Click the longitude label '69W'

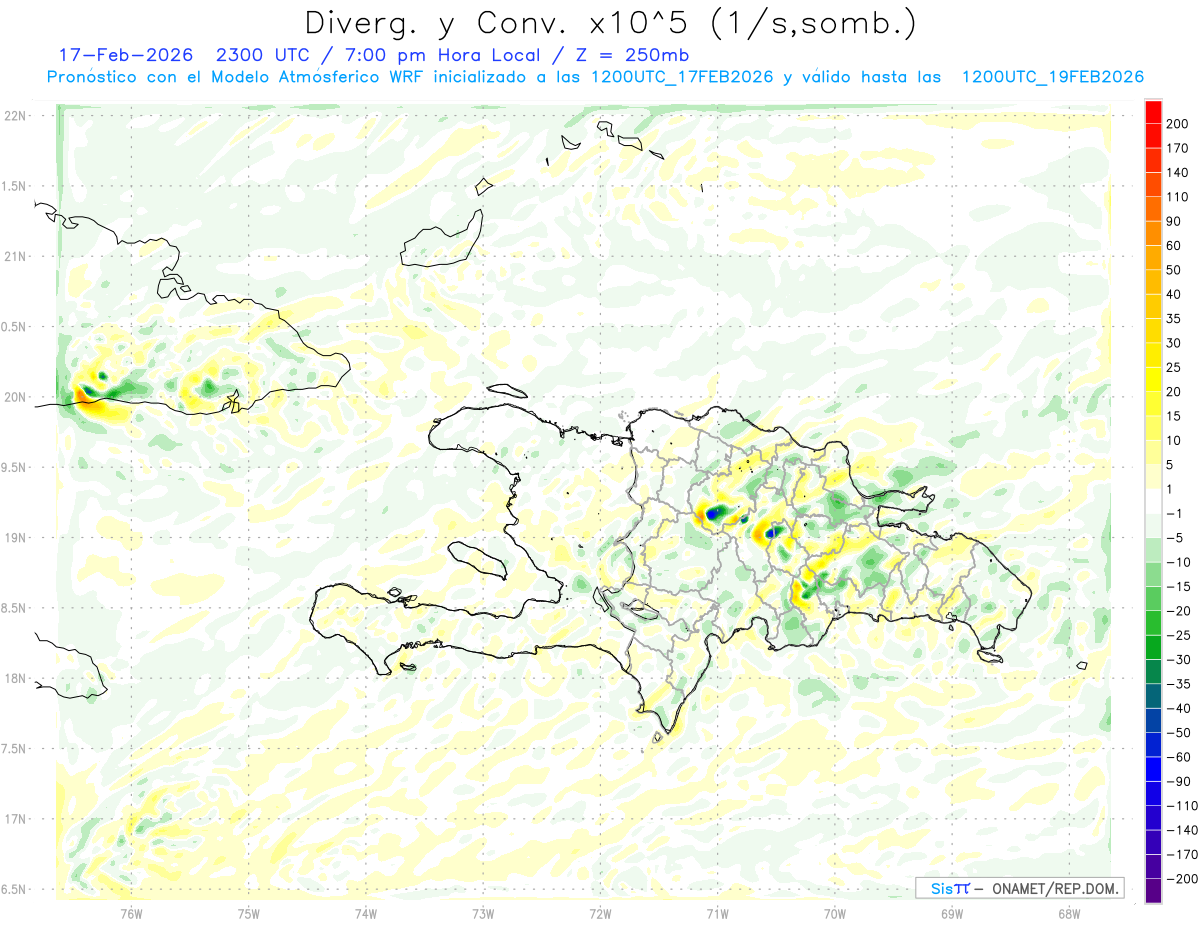pyautogui.click(x=952, y=912)
